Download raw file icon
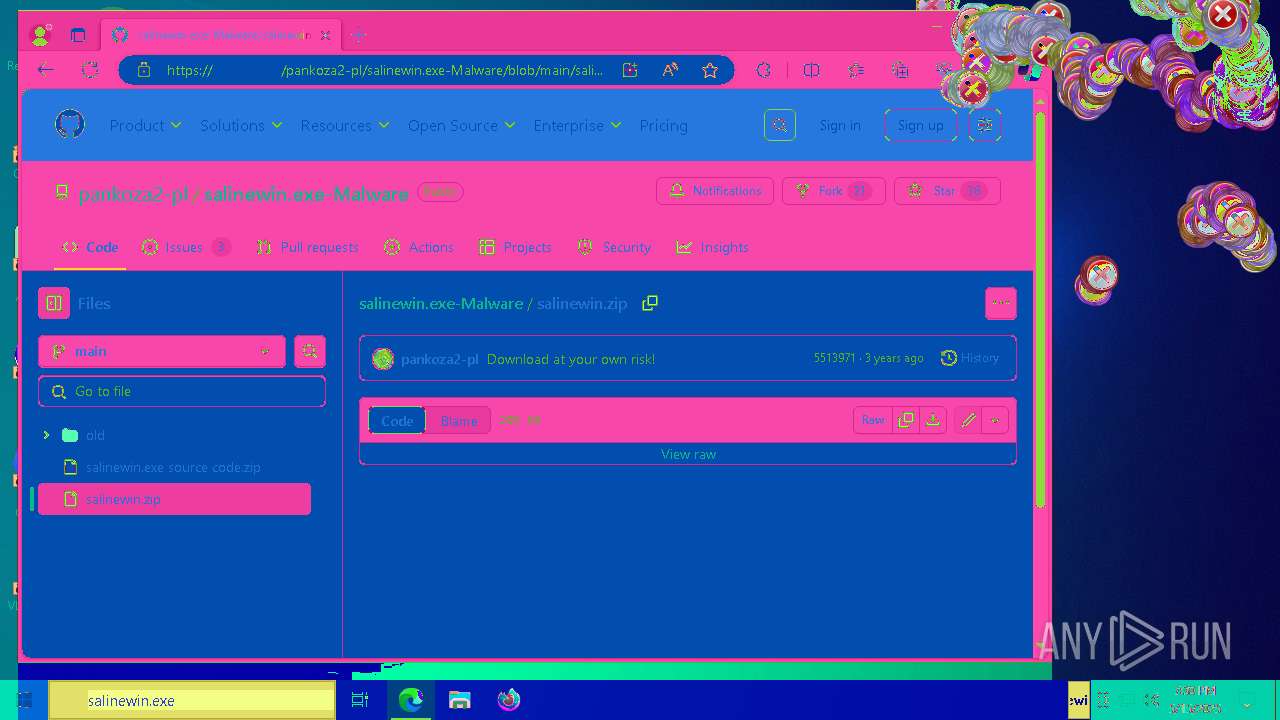Viewport: 1280px width, 720px height. coord(933,420)
